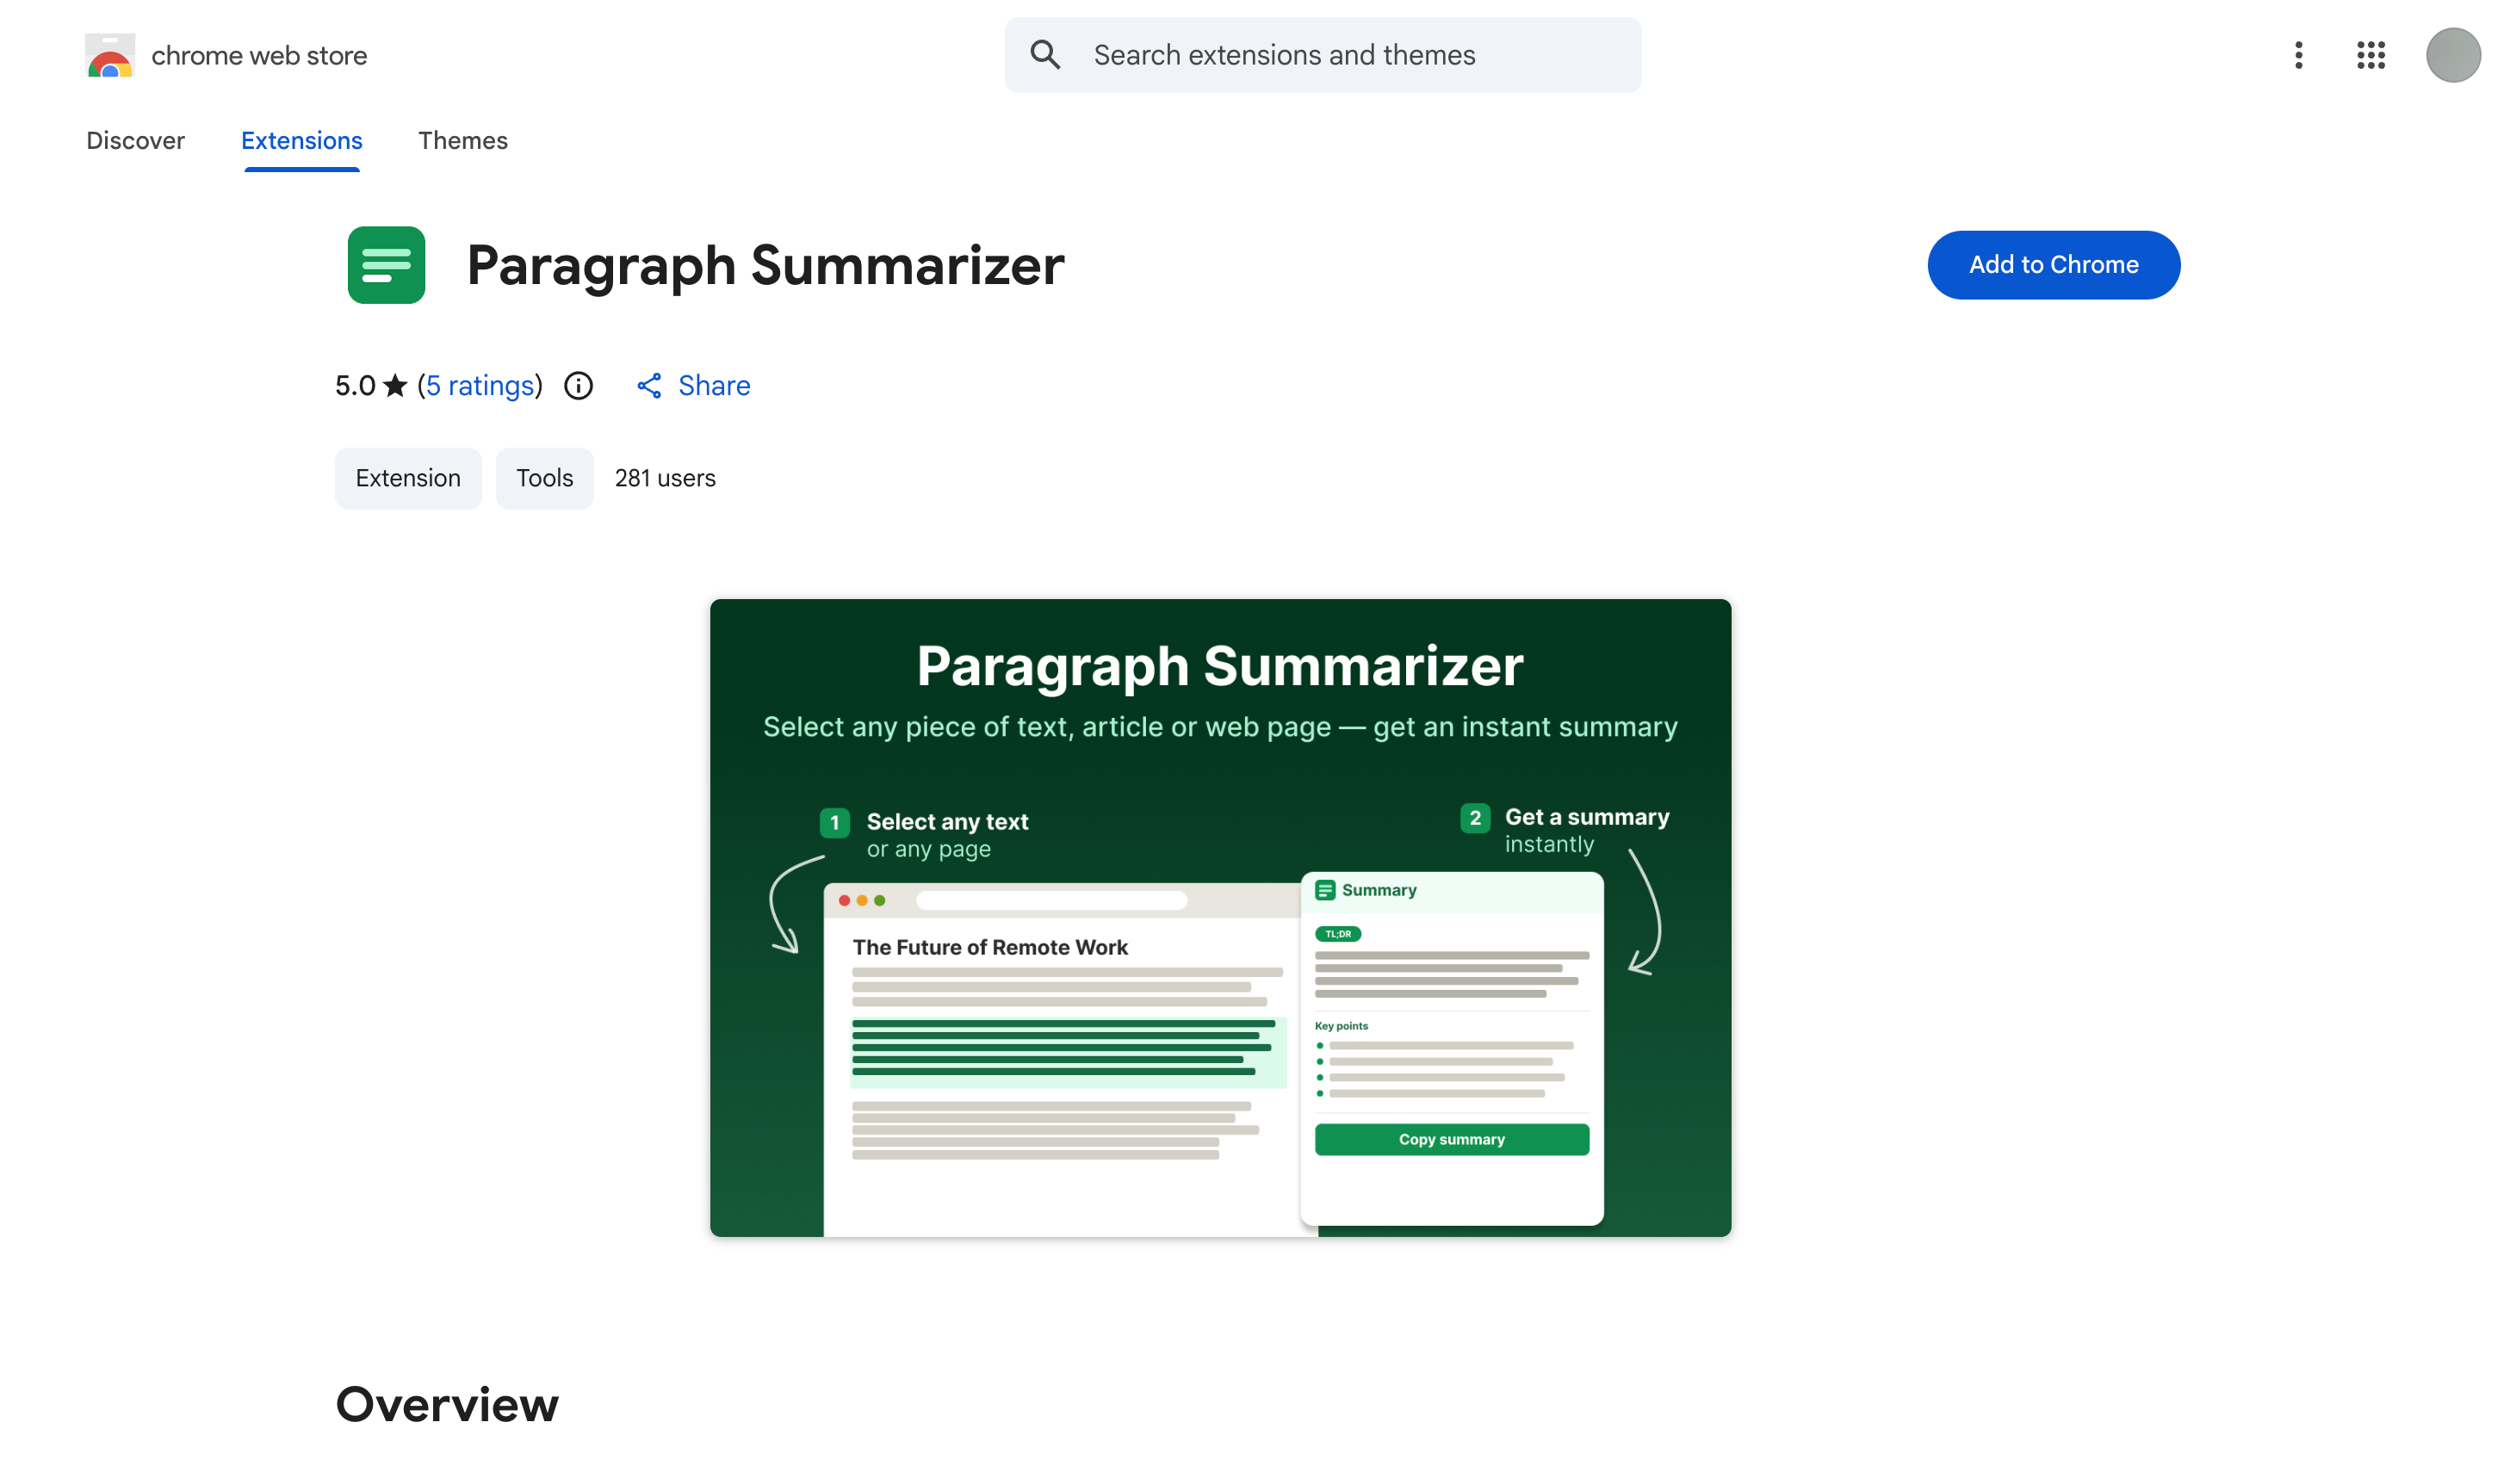Screen dimensions: 2516x1484
Task: Click the search magnifier icon
Action: pyautogui.click(x=1045, y=55)
